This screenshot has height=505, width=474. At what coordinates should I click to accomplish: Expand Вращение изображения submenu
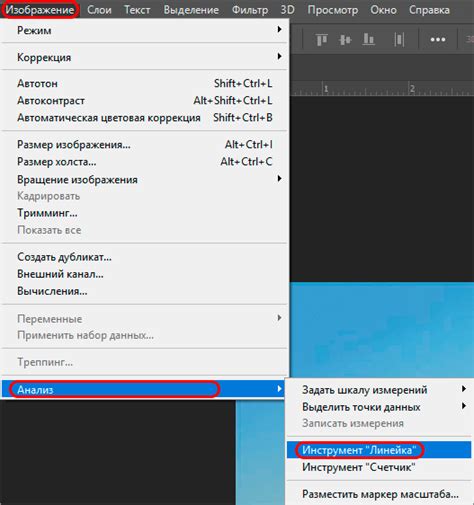144,180
